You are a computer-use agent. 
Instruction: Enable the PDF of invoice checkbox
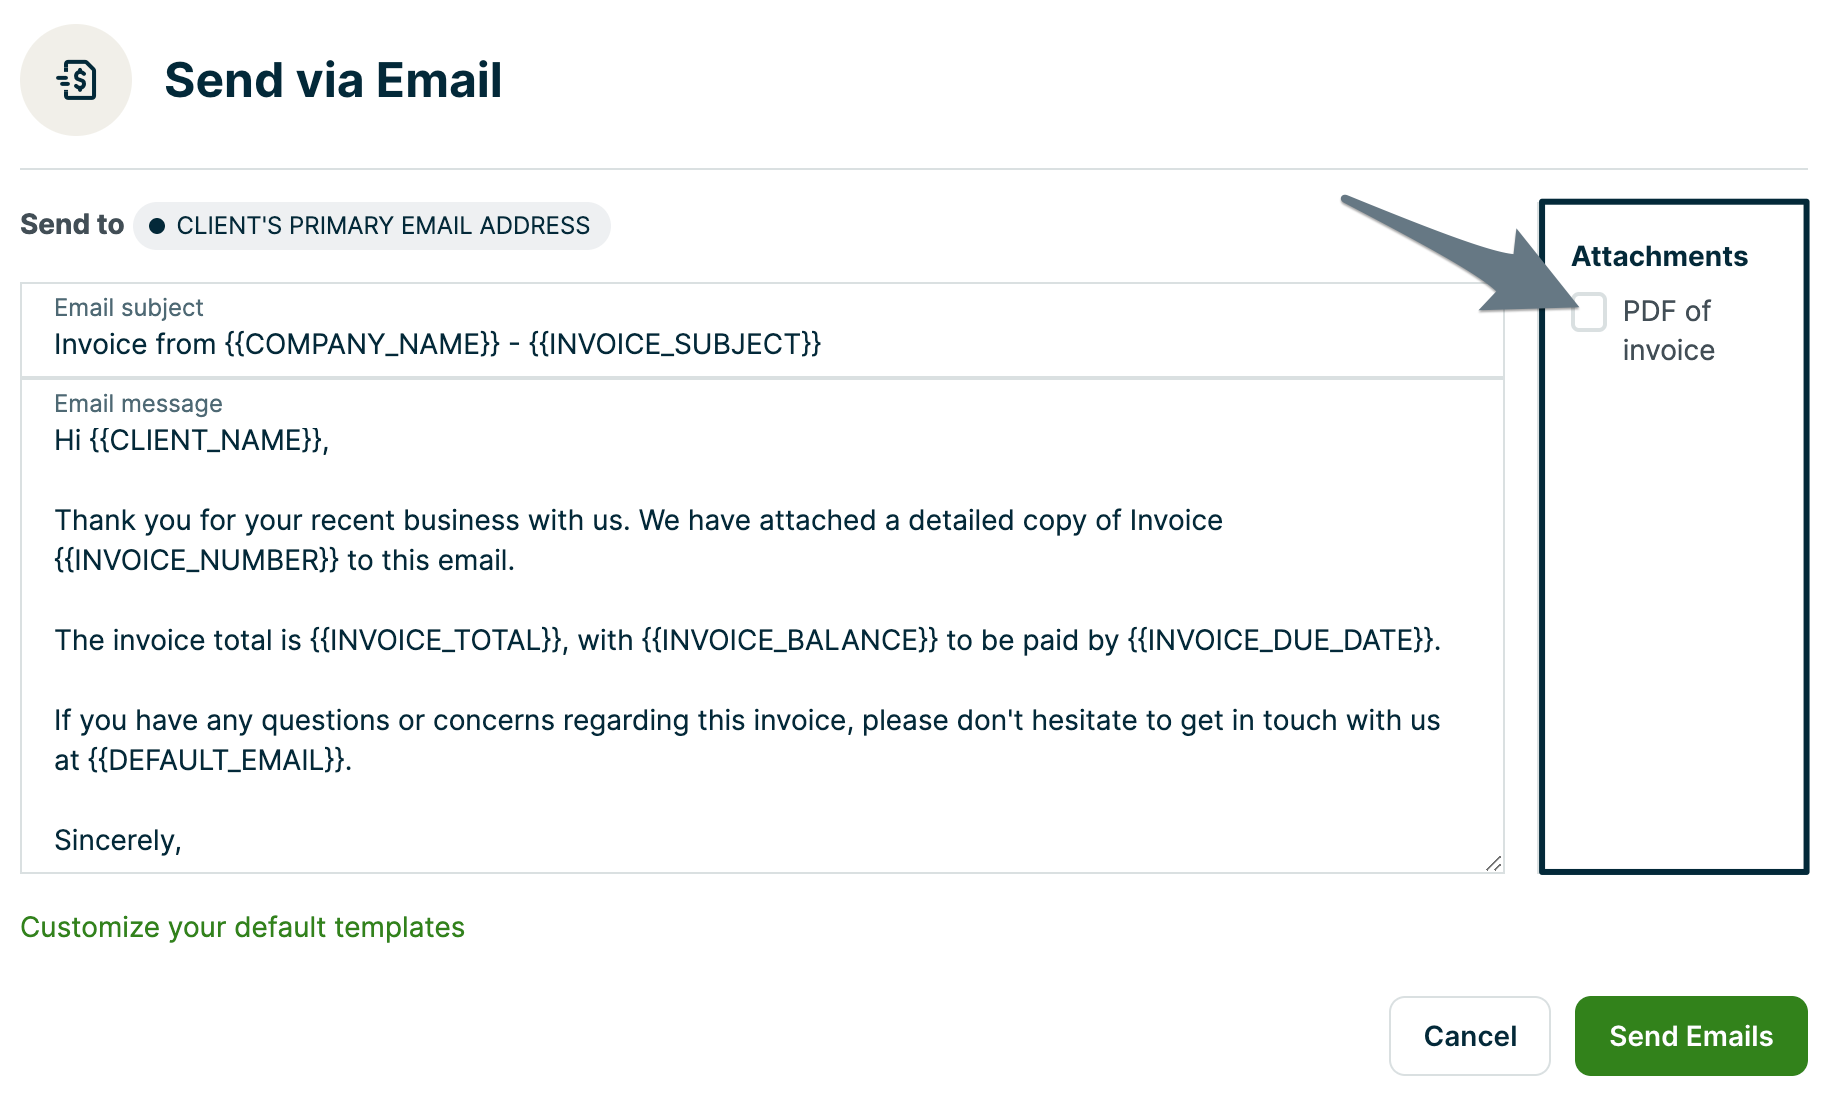click(x=1588, y=312)
